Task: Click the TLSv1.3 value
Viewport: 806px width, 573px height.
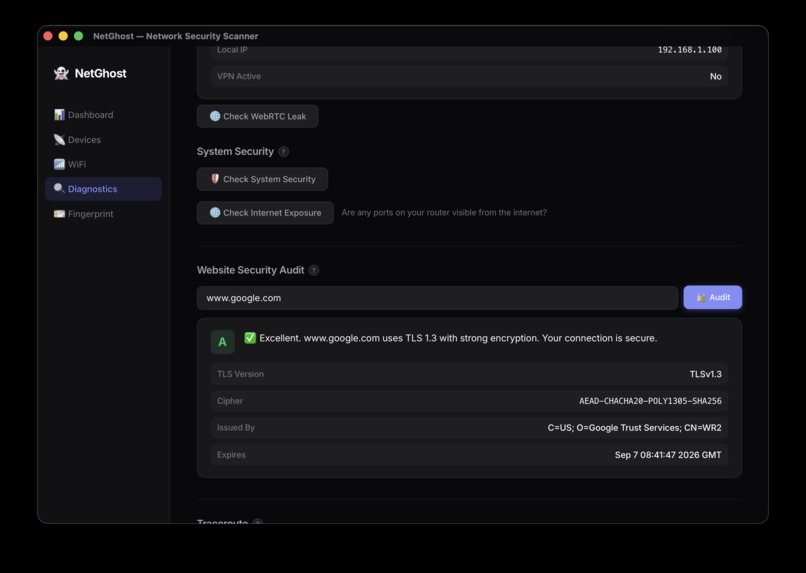Action: click(705, 374)
